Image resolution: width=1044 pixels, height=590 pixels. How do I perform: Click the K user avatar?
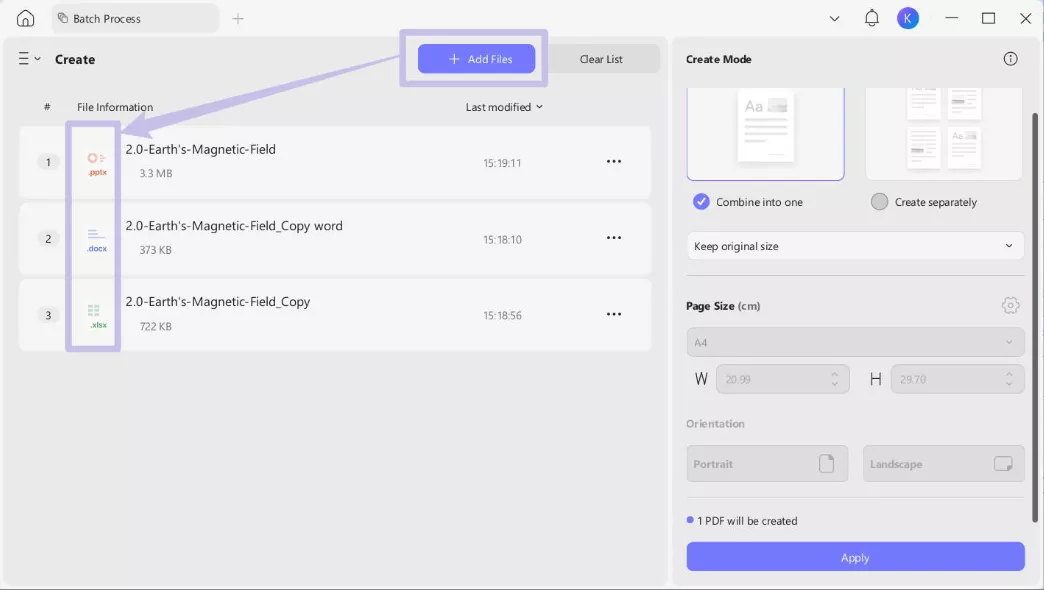908,17
